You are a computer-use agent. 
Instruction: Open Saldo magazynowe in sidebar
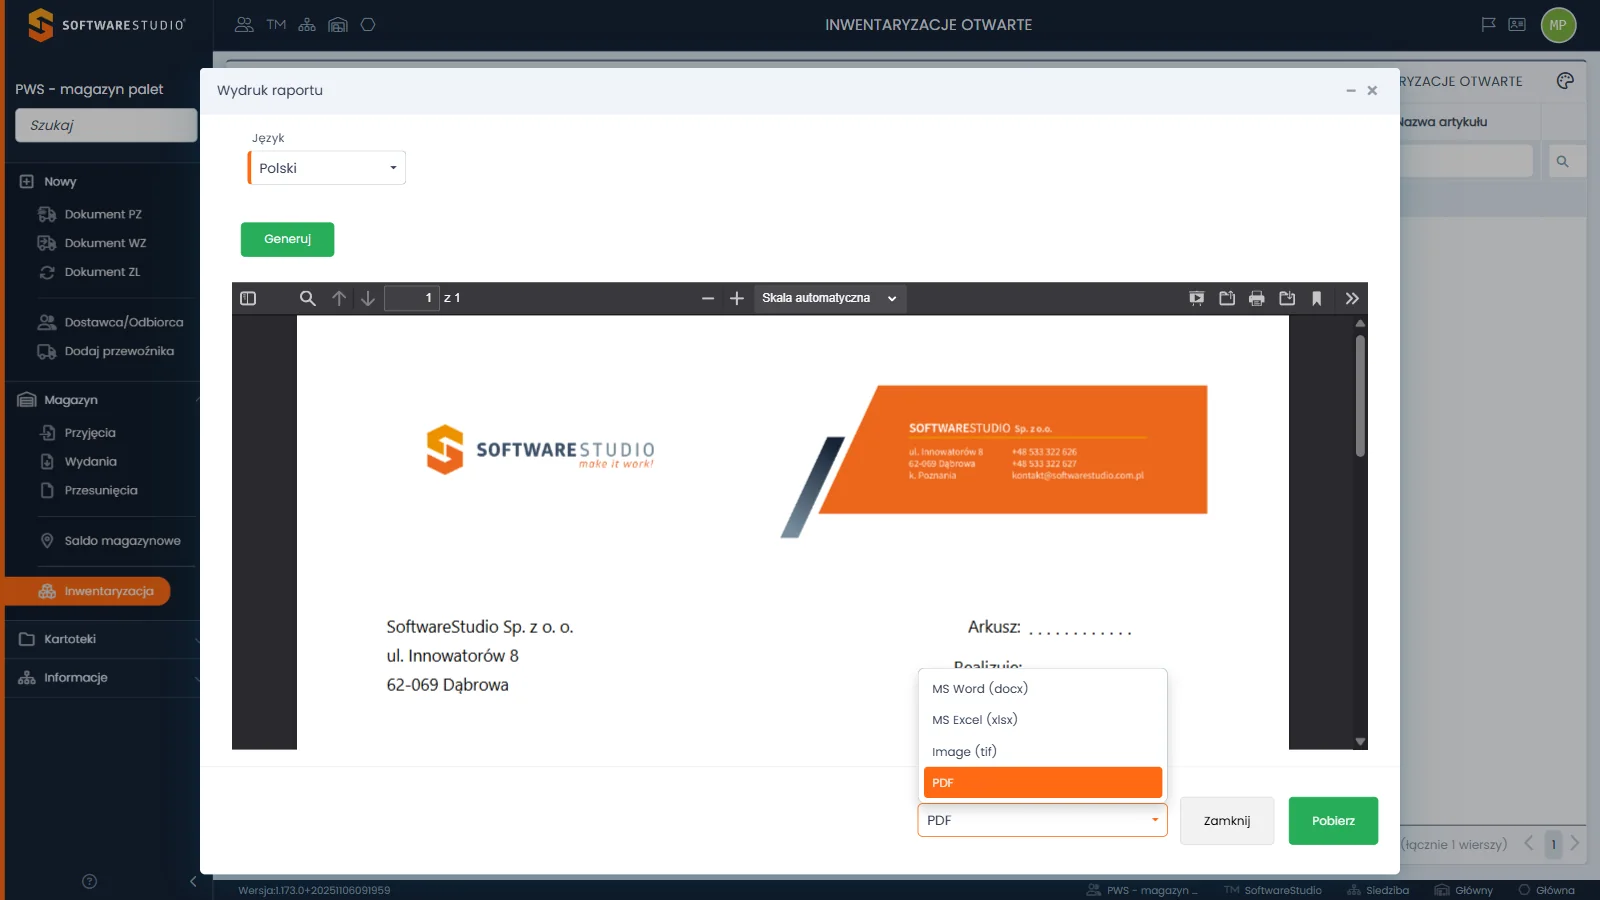122,541
